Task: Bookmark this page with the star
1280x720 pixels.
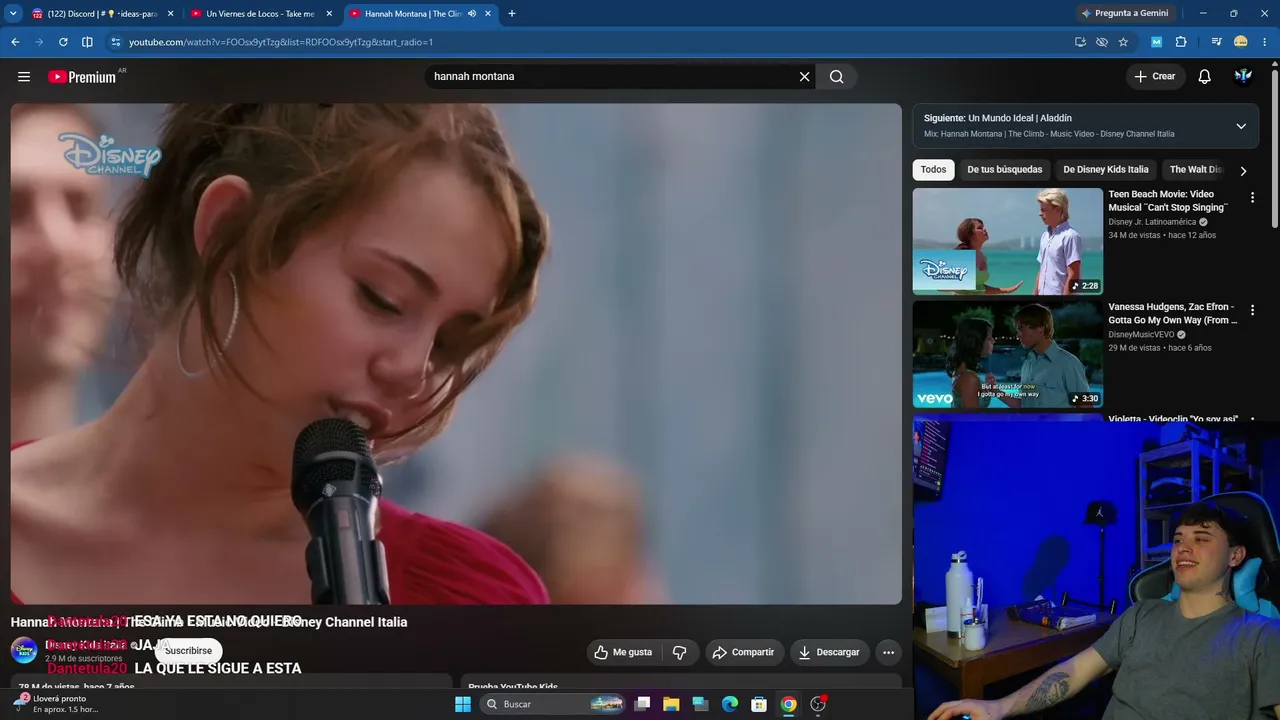Action: pos(1123,42)
